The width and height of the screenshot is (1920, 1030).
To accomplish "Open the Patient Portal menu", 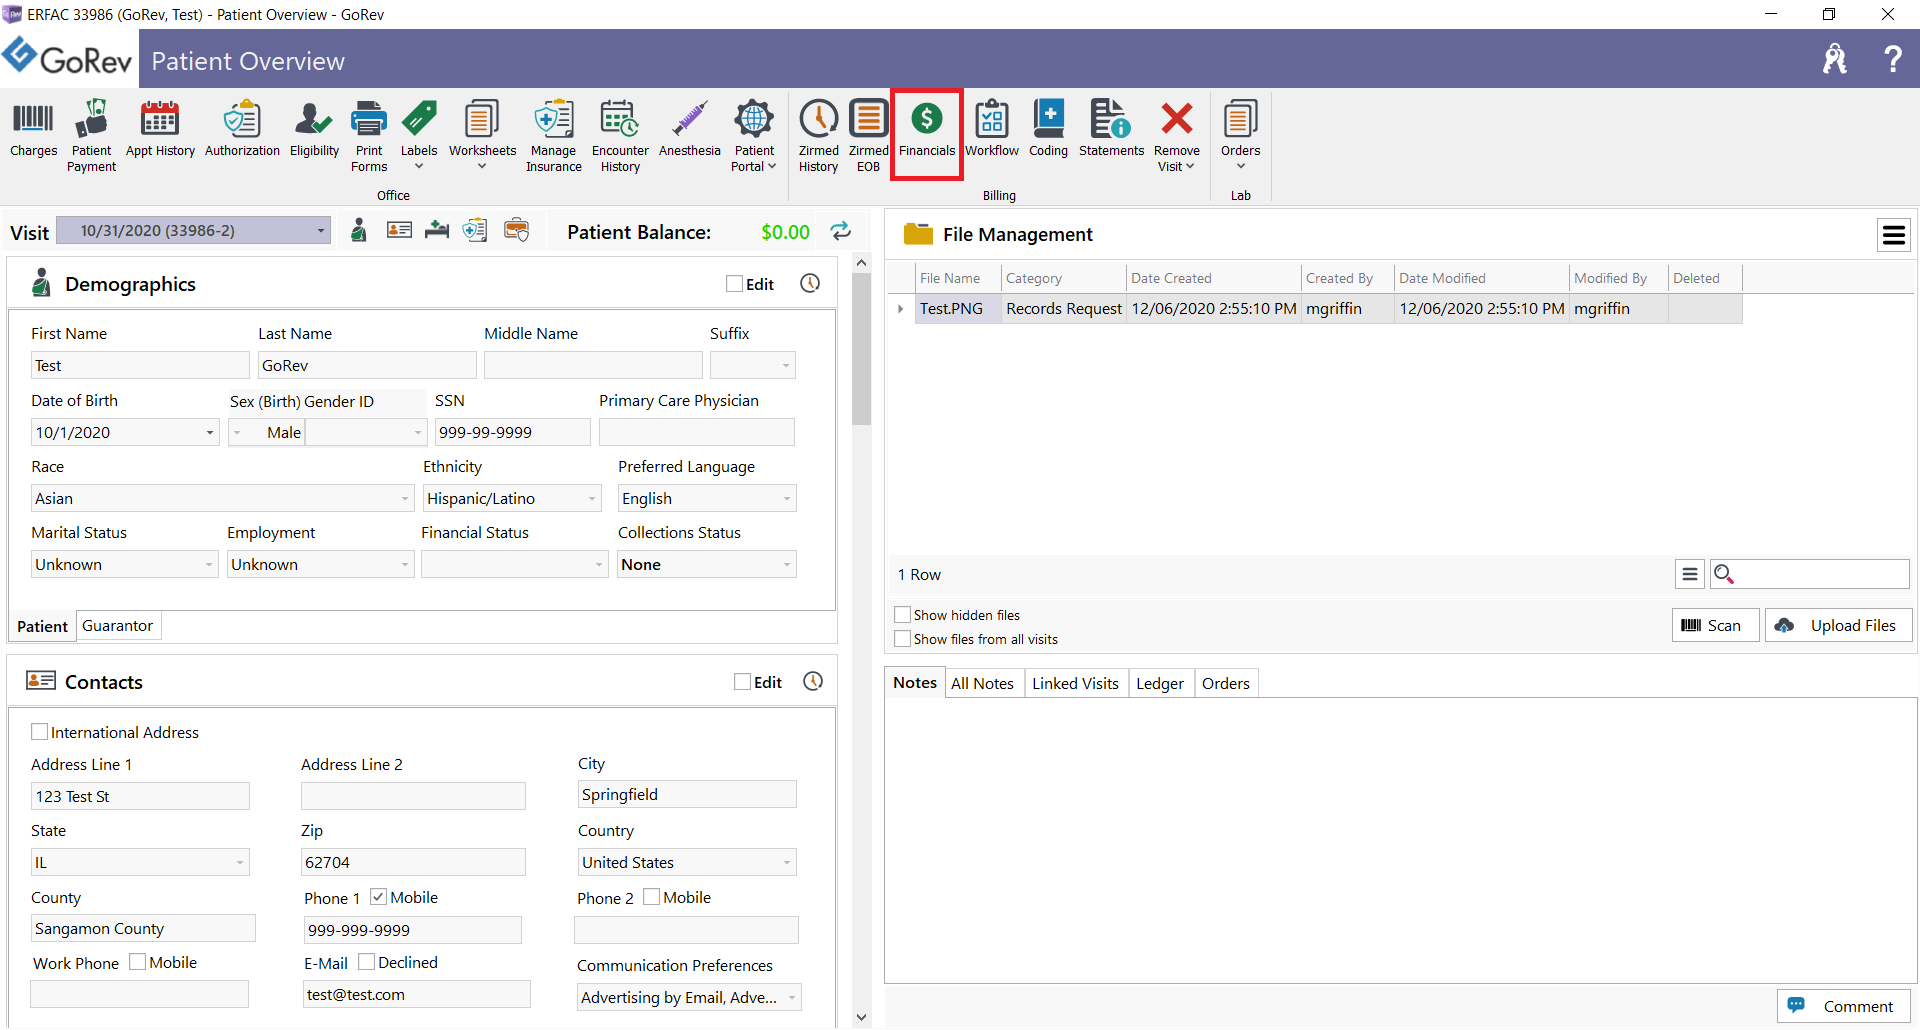I will click(753, 136).
